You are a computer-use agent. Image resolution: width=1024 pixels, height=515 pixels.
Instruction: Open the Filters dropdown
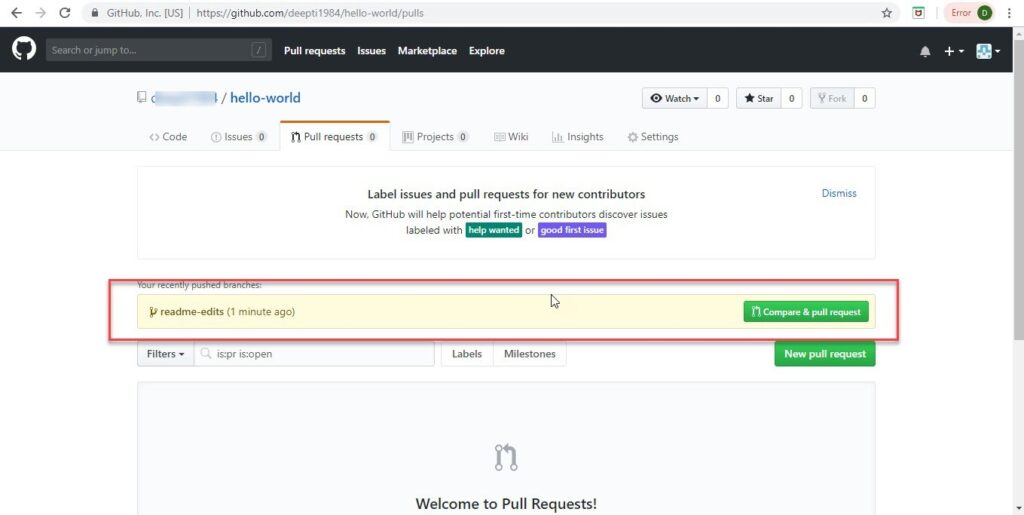[x=165, y=354]
